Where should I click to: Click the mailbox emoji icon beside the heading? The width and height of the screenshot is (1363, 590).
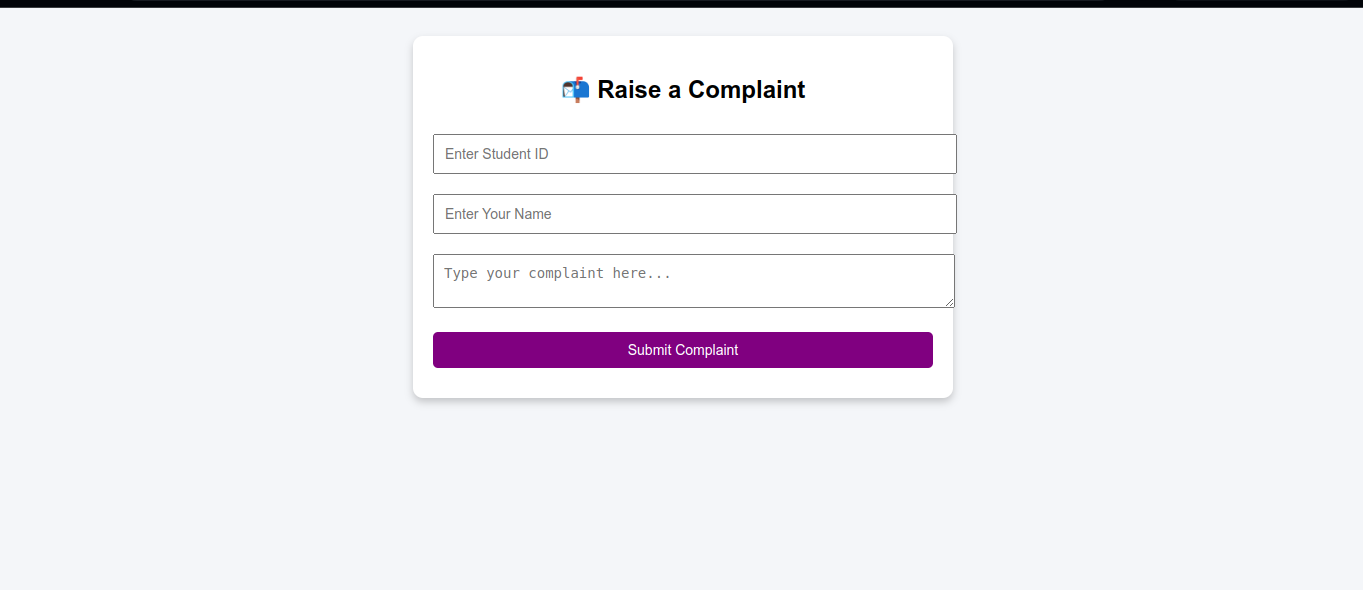pyautogui.click(x=575, y=90)
